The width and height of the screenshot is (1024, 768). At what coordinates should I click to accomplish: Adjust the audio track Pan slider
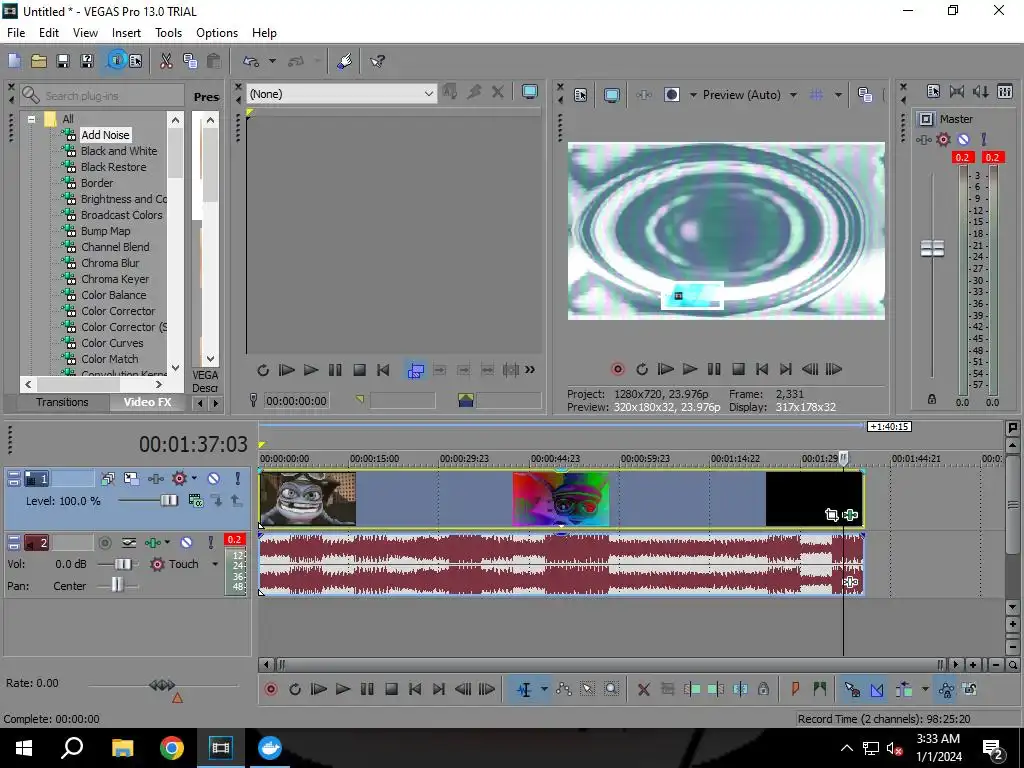pyautogui.click(x=117, y=585)
